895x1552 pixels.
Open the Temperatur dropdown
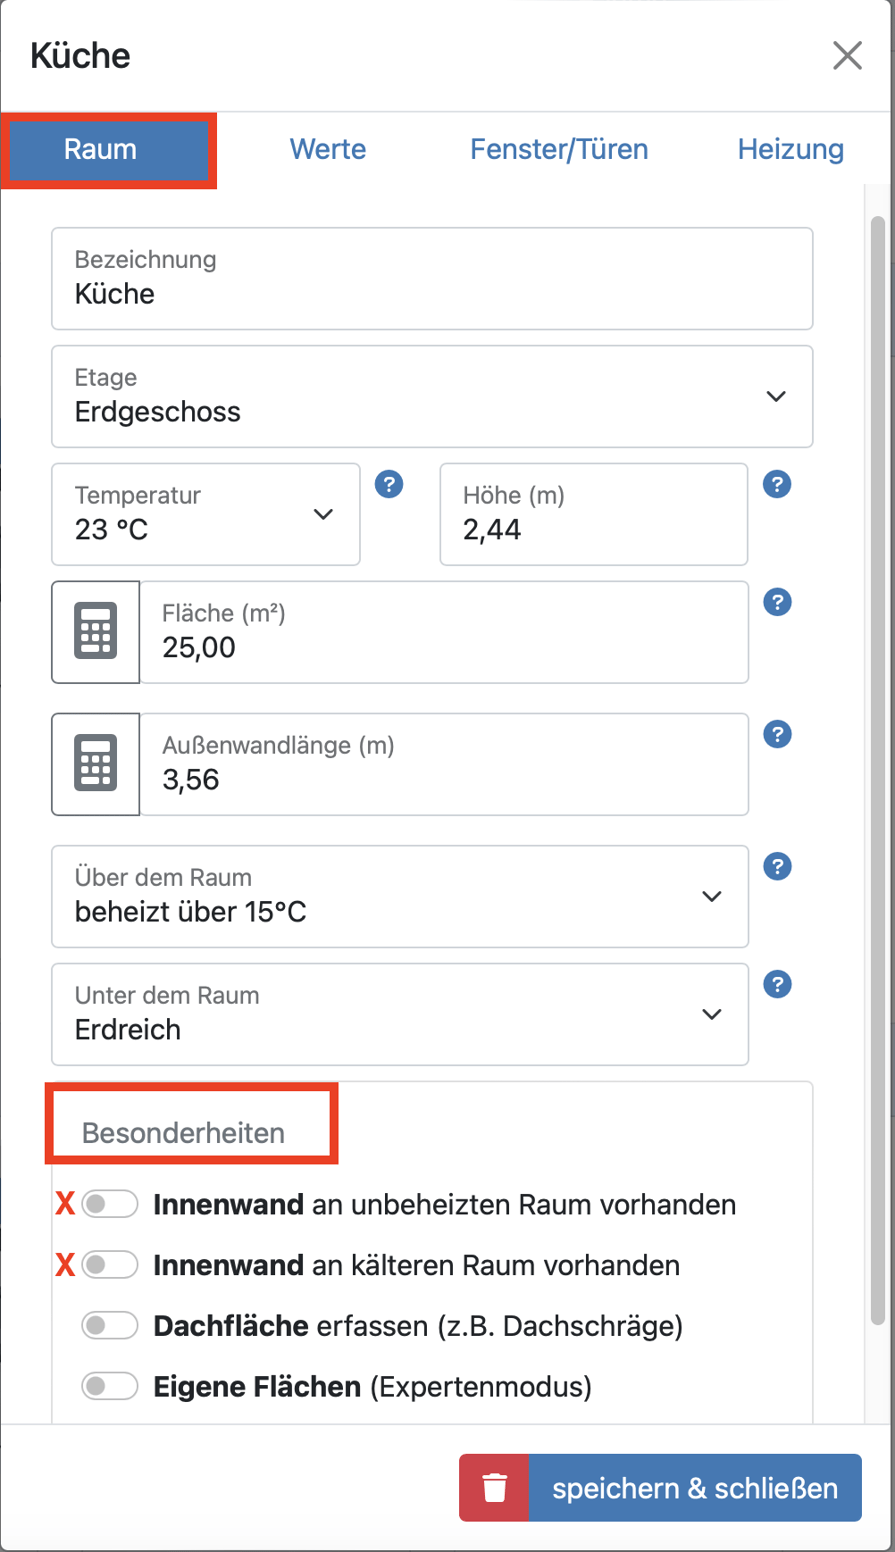(x=322, y=514)
